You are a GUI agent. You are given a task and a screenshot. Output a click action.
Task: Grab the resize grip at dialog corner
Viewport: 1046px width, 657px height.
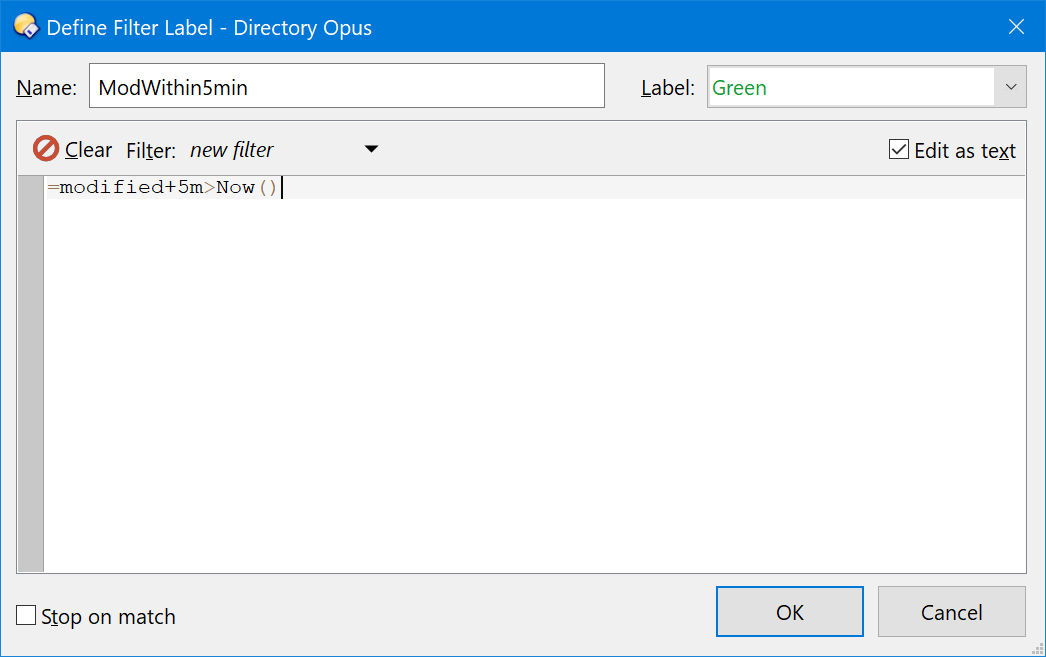pyautogui.click(x=1037, y=649)
